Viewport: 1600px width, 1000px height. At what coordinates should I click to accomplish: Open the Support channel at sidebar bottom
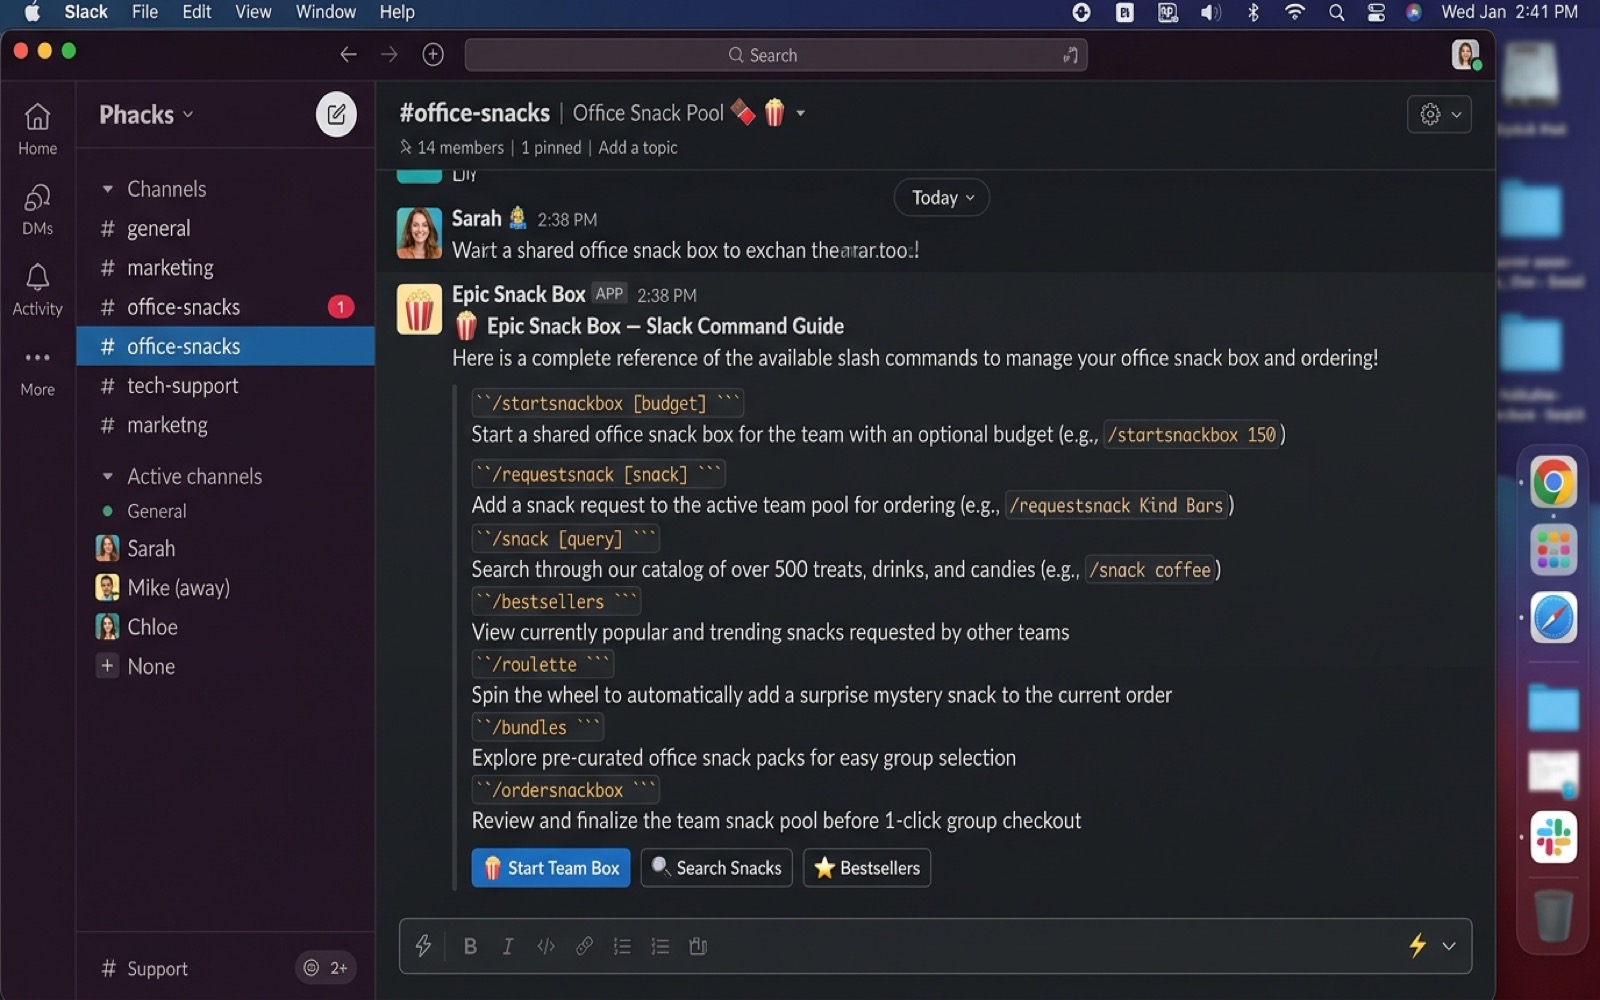point(145,968)
